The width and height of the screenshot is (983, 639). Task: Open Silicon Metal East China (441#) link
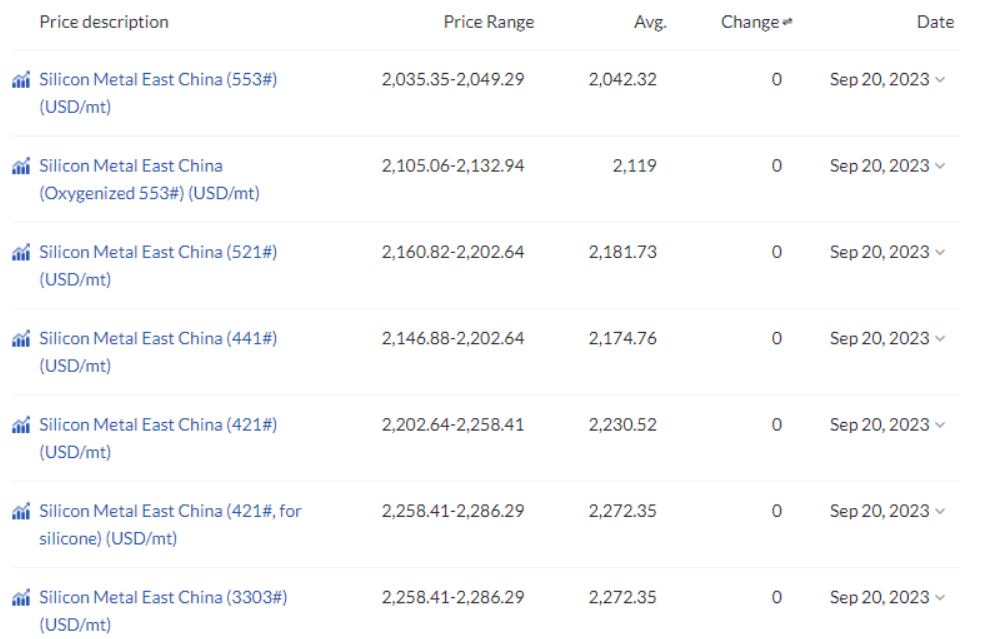[158, 352]
